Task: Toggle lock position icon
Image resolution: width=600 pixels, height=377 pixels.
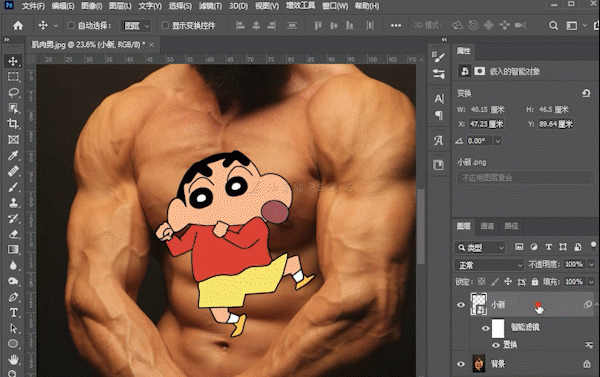Action: [508, 282]
